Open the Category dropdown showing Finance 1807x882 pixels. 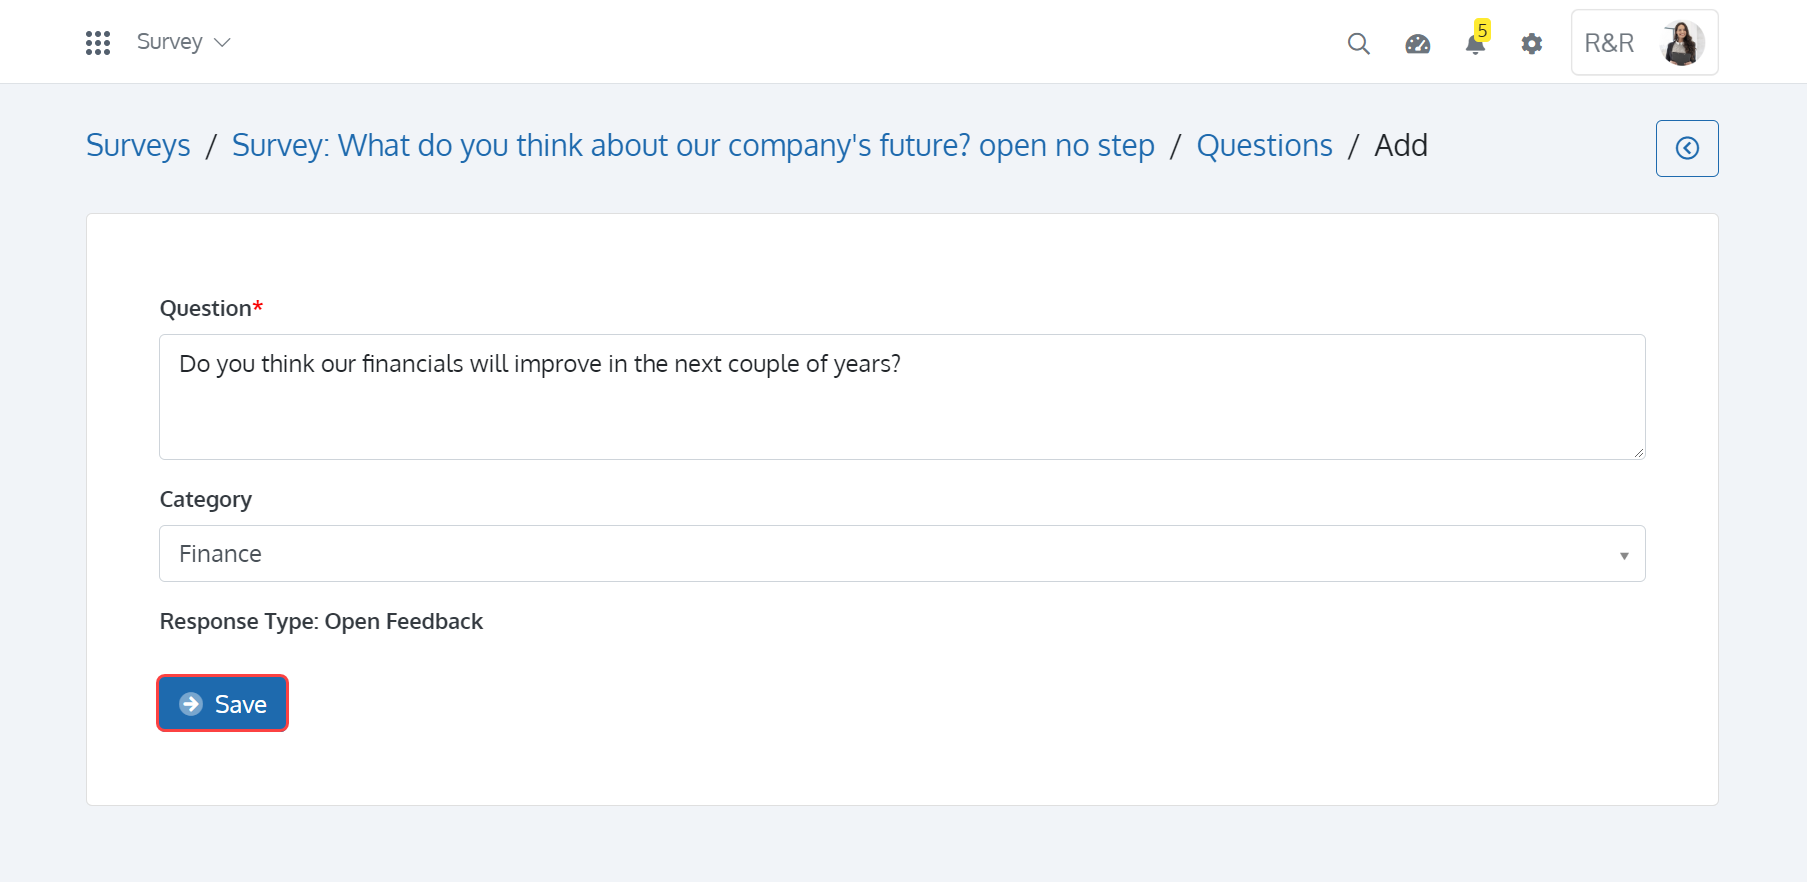coord(900,554)
